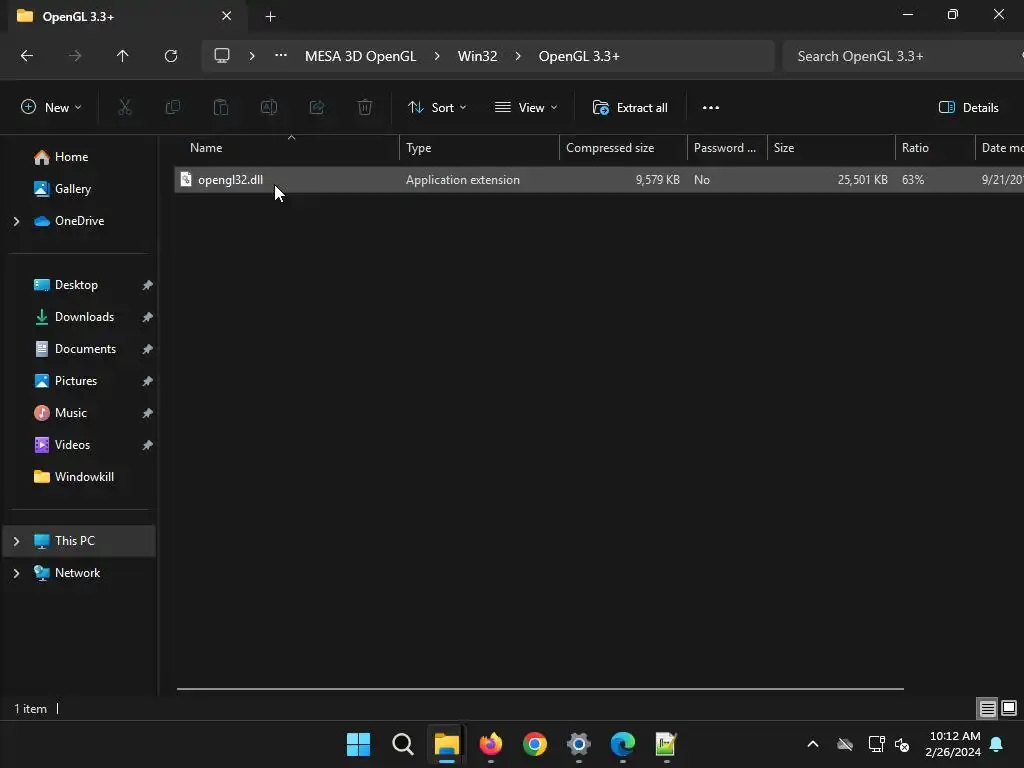
Task: Open the Sort dropdown menu
Action: click(437, 108)
